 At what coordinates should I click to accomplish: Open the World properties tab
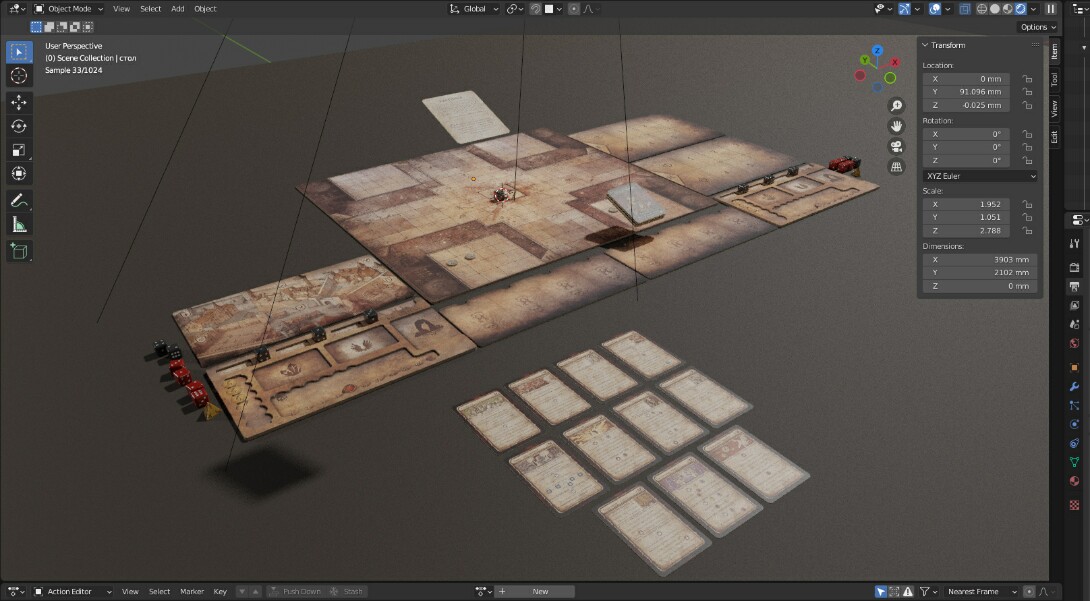[x=1075, y=343]
